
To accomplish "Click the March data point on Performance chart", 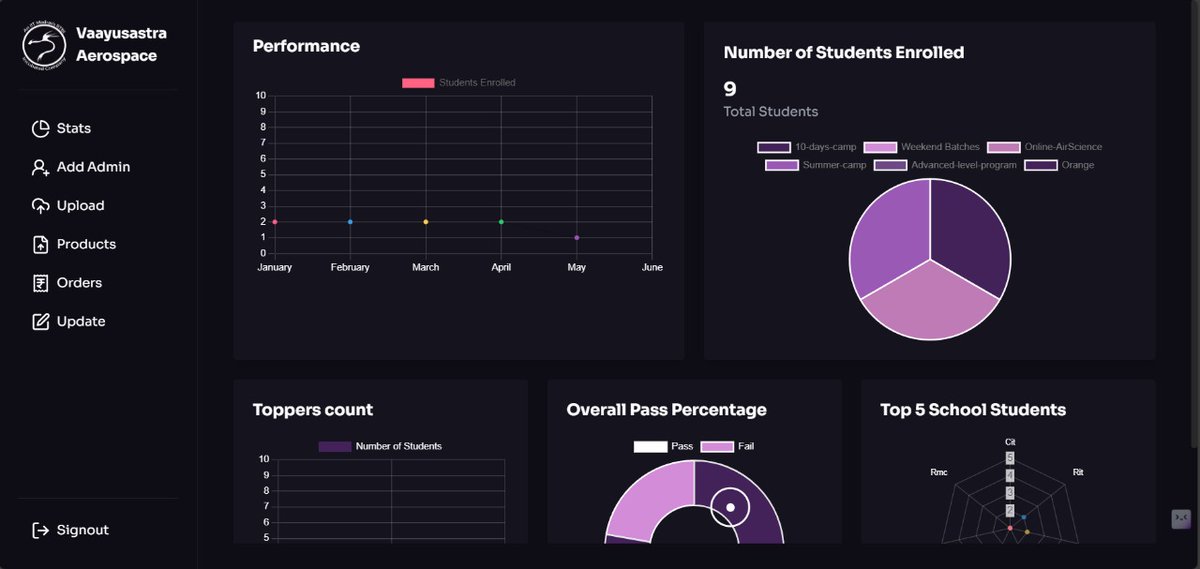I will click(426, 222).
